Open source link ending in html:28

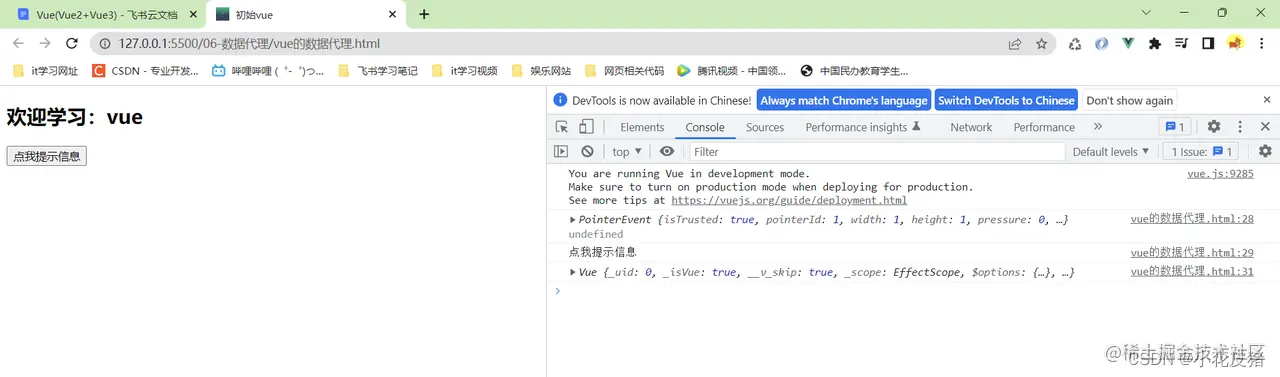1192,219
